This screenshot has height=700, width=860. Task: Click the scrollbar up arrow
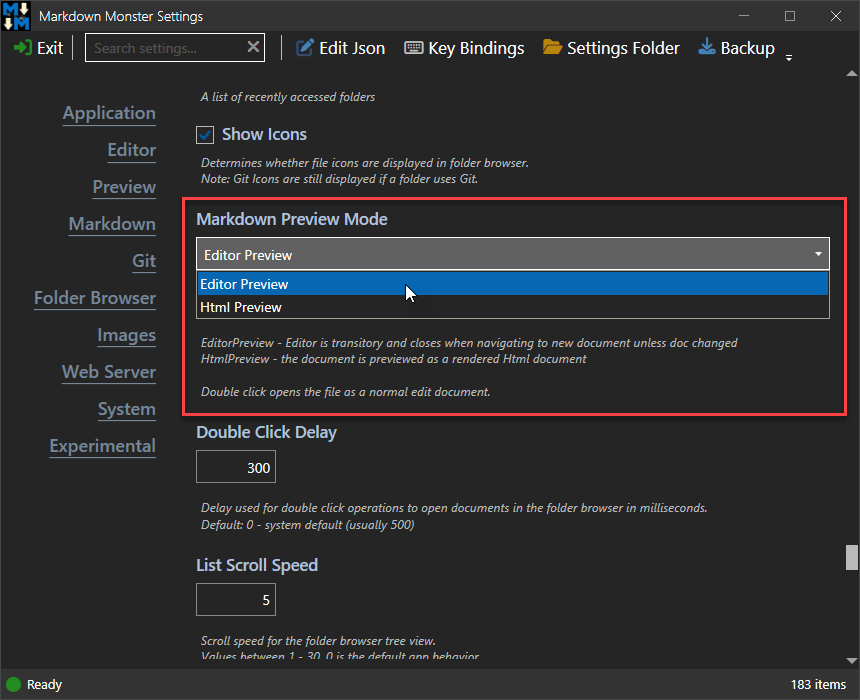coord(851,73)
